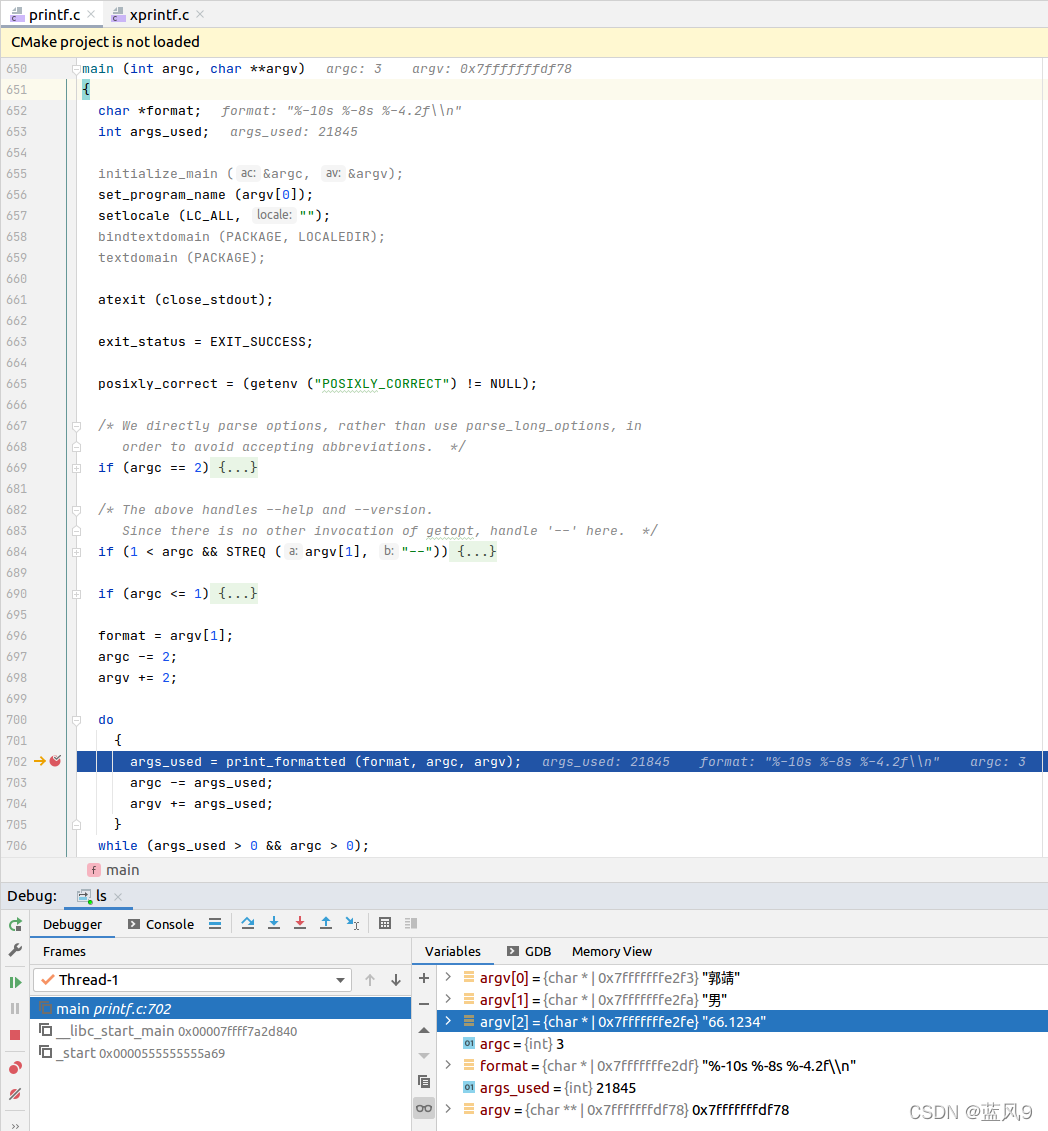
Task: Click folded {...} placeholder on line 684
Action: pos(476,551)
